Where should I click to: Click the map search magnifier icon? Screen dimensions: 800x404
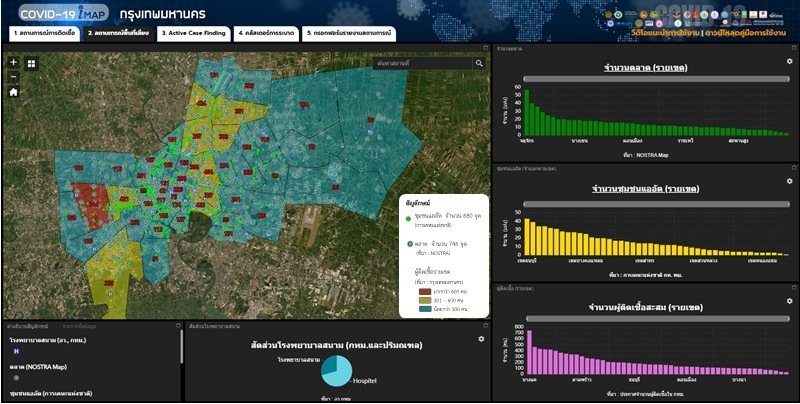479,63
